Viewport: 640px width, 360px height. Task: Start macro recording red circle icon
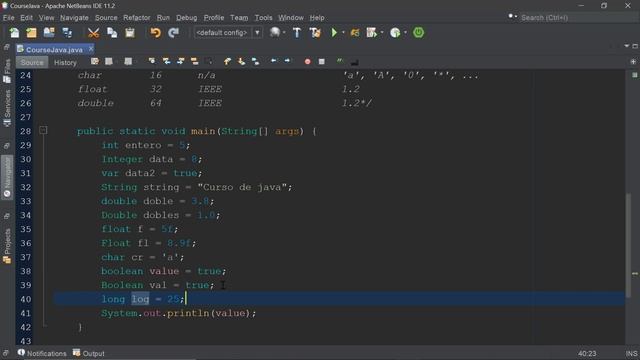point(307,61)
